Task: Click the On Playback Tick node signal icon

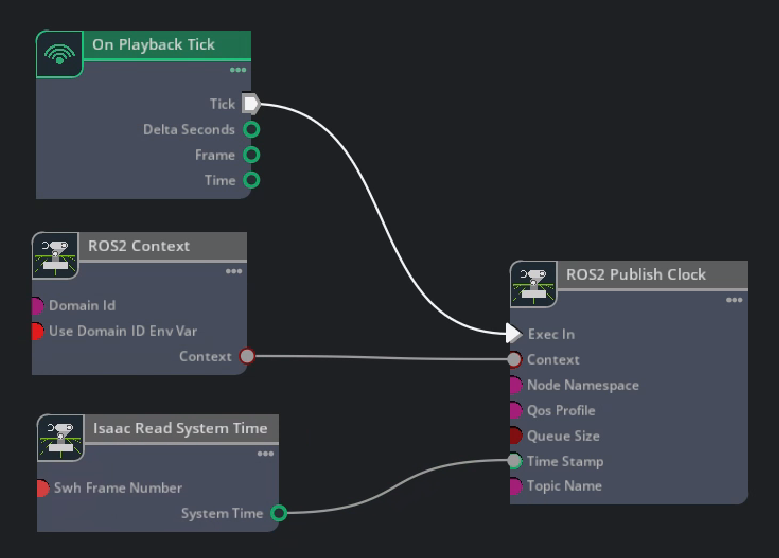Action: pyautogui.click(x=60, y=54)
